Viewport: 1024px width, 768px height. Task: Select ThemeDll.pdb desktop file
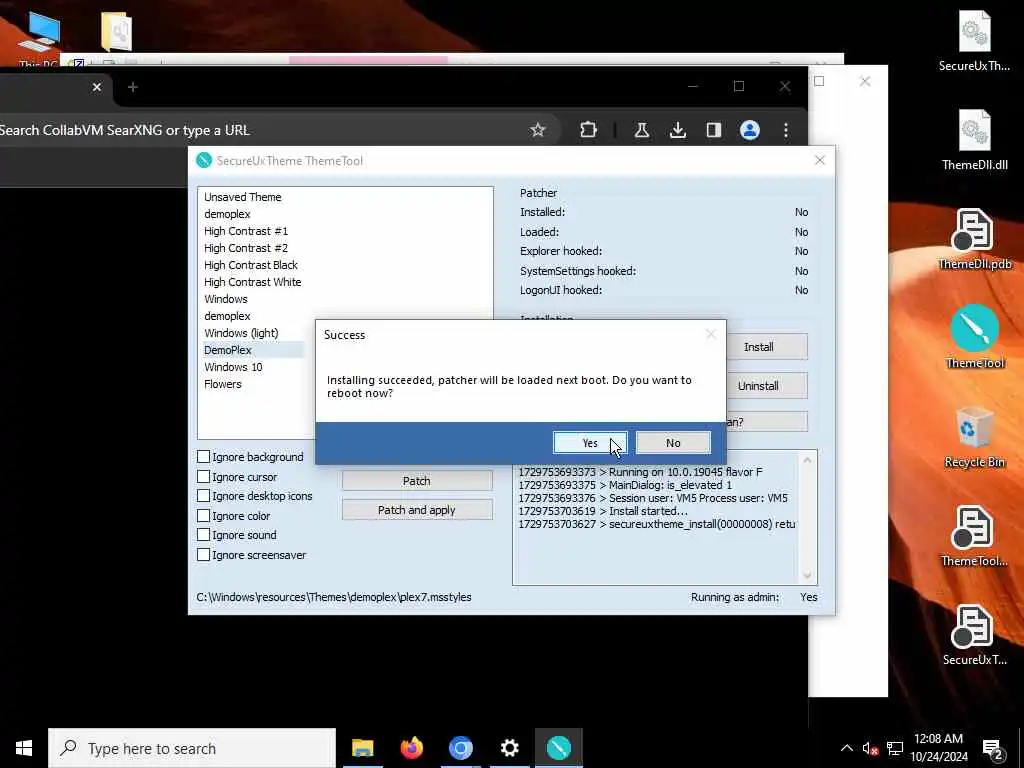pos(974,239)
